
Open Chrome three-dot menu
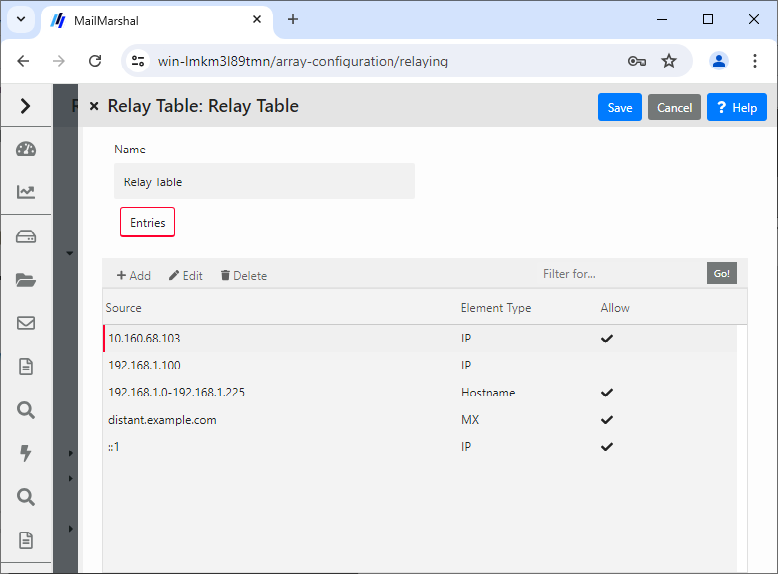[755, 61]
